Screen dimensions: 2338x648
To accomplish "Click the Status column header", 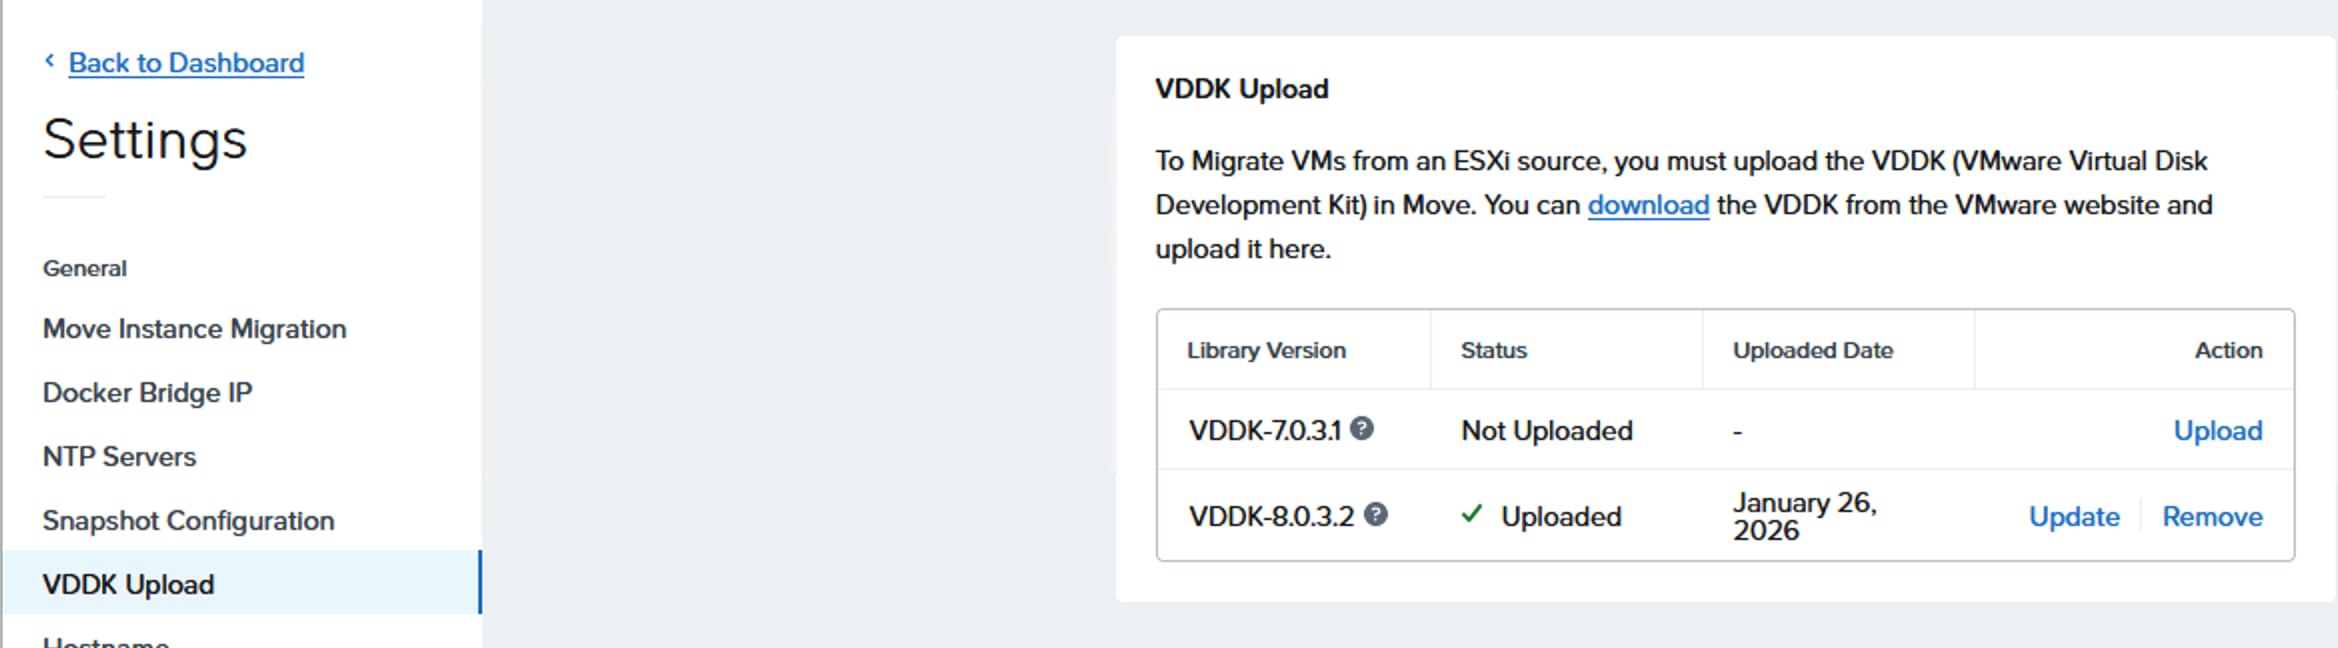I will tap(1493, 351).
